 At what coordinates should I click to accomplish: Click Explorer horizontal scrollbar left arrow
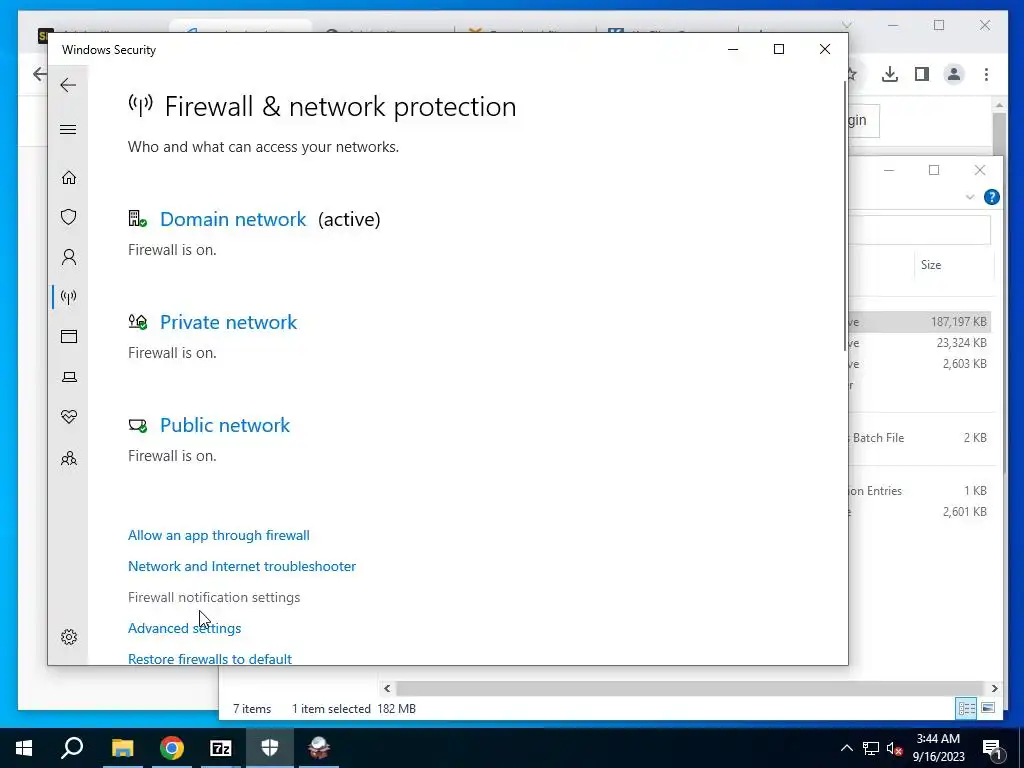(387, 688)
